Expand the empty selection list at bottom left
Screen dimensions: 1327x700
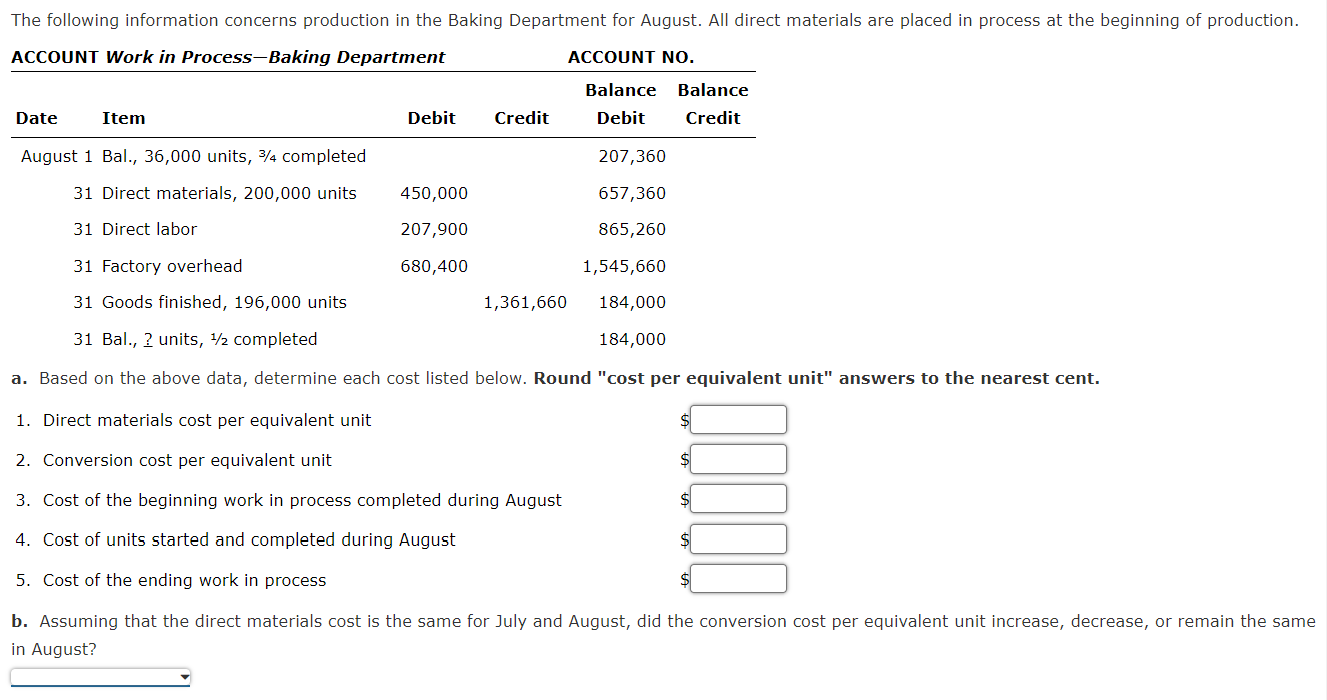pos(100,676)
